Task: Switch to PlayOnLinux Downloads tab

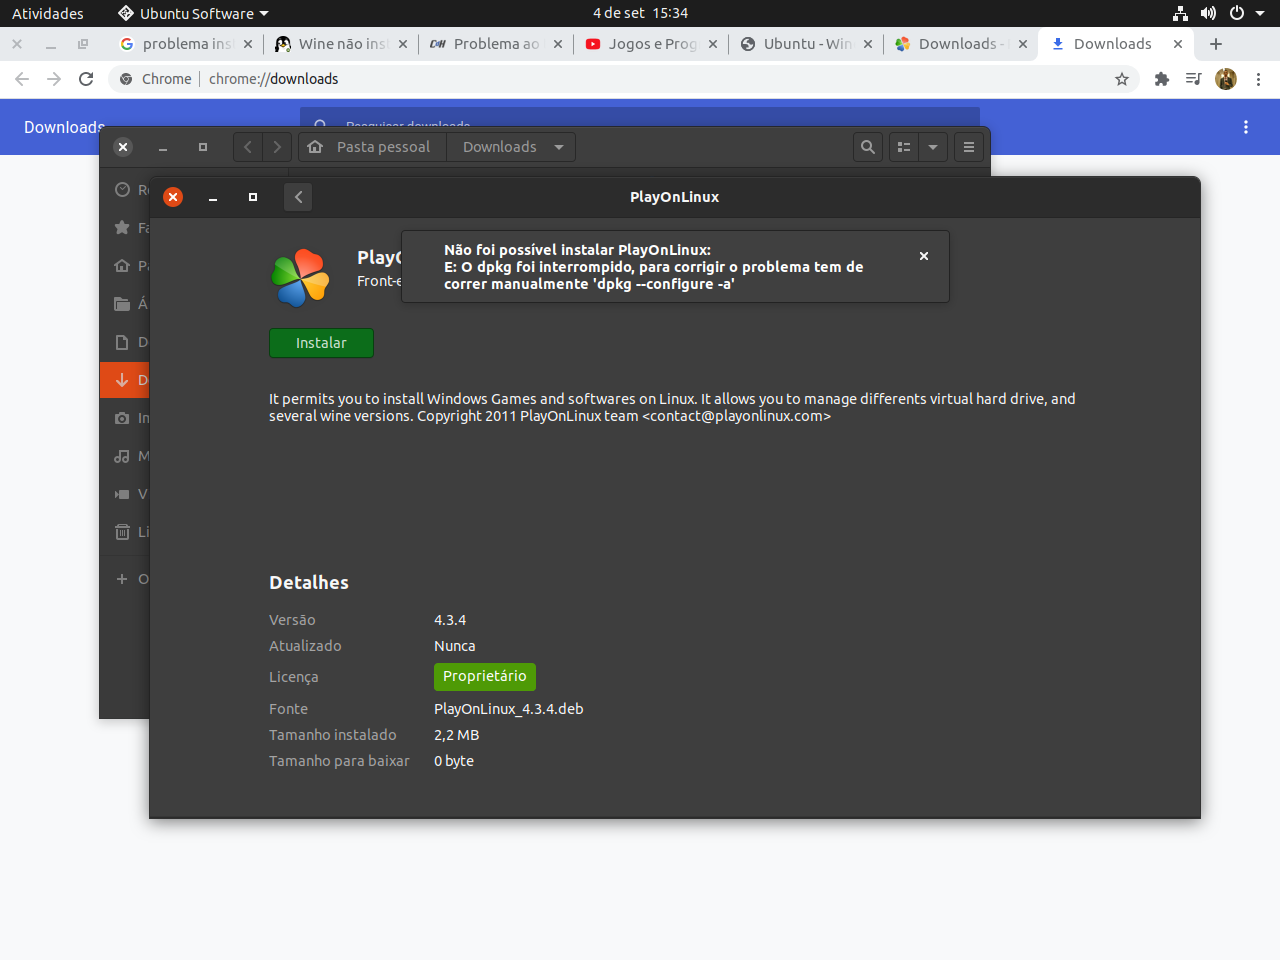Action: 961,44
